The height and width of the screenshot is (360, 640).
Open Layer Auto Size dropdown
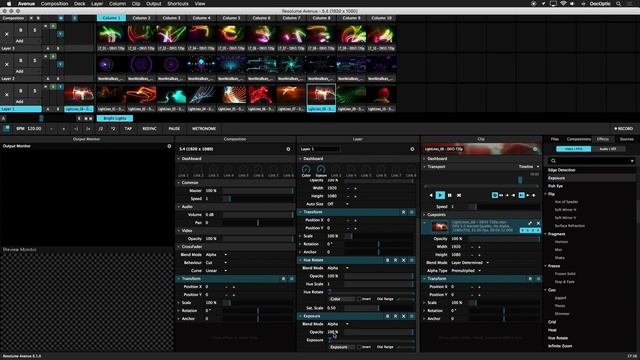pyautogui.click(x=338, y=204)
